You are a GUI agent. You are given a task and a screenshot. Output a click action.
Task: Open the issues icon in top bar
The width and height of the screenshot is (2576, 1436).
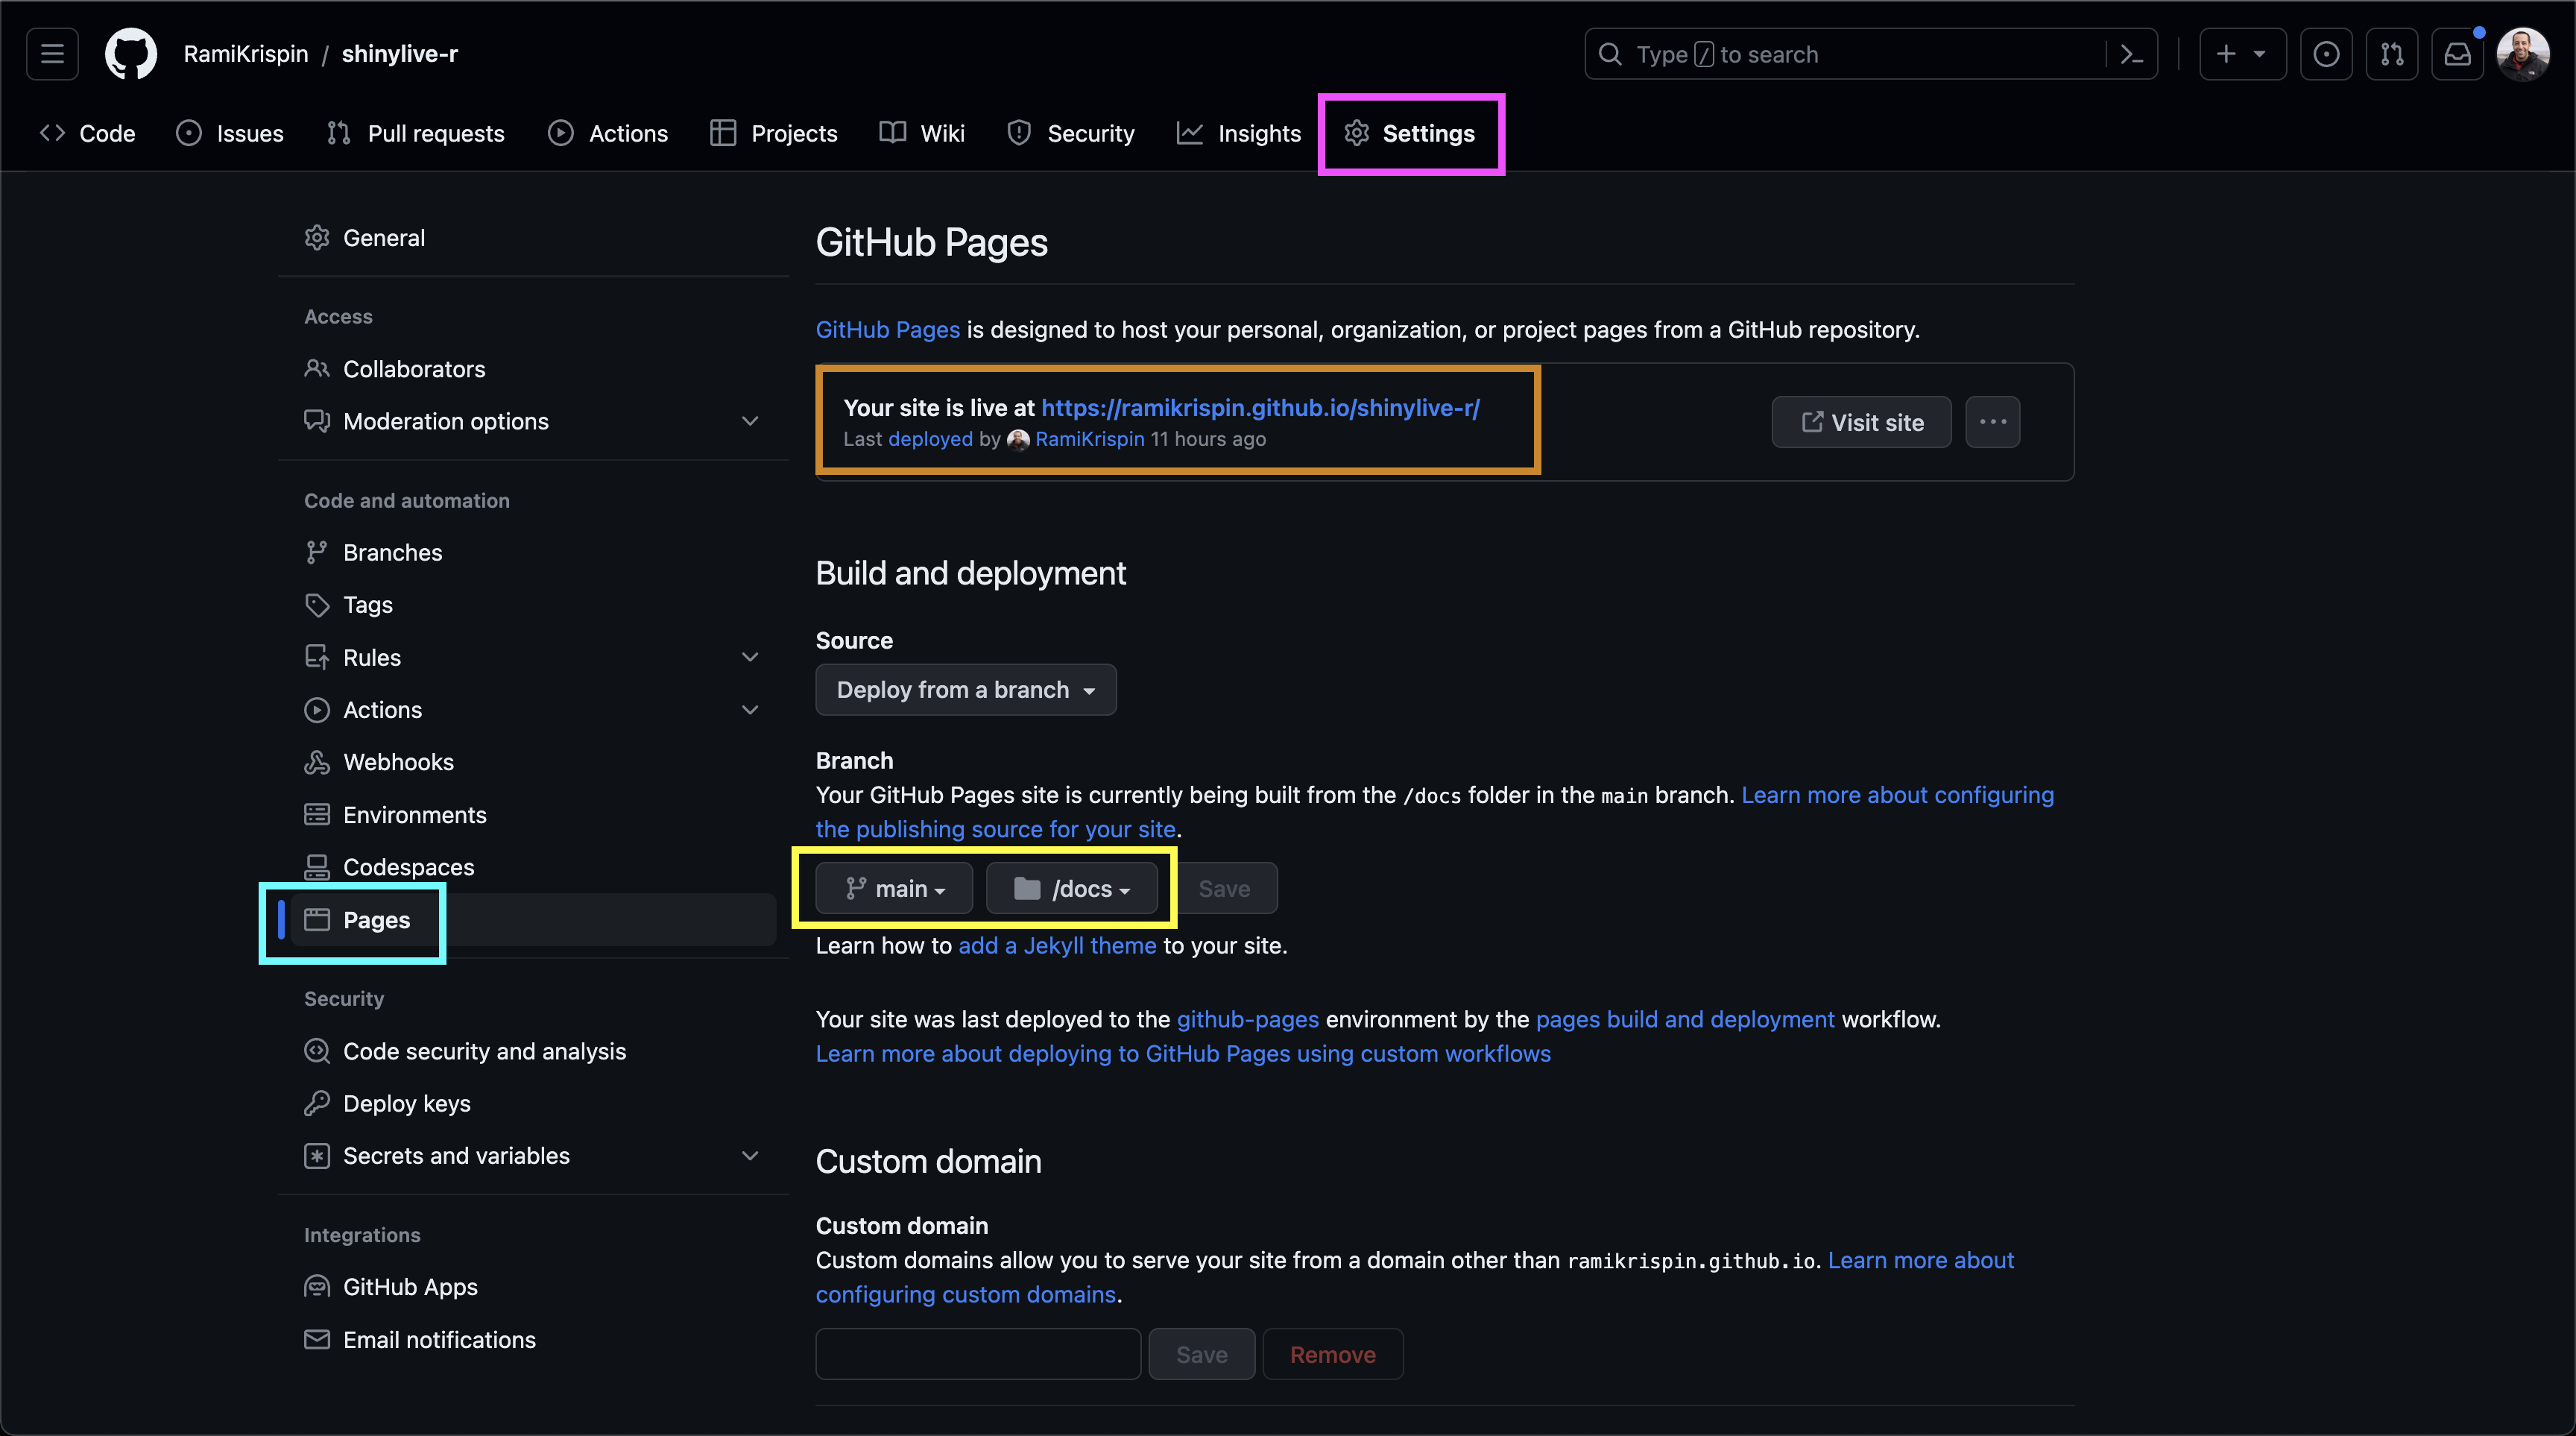tap(2326, 54)
